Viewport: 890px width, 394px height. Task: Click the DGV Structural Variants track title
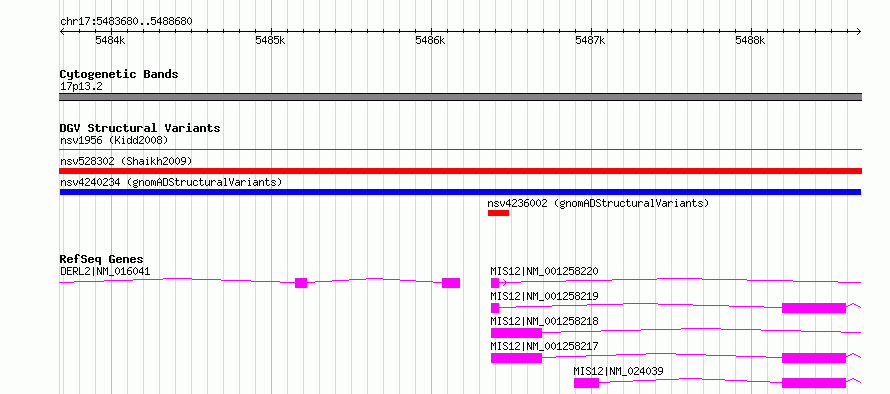click(x=140, y=128)
